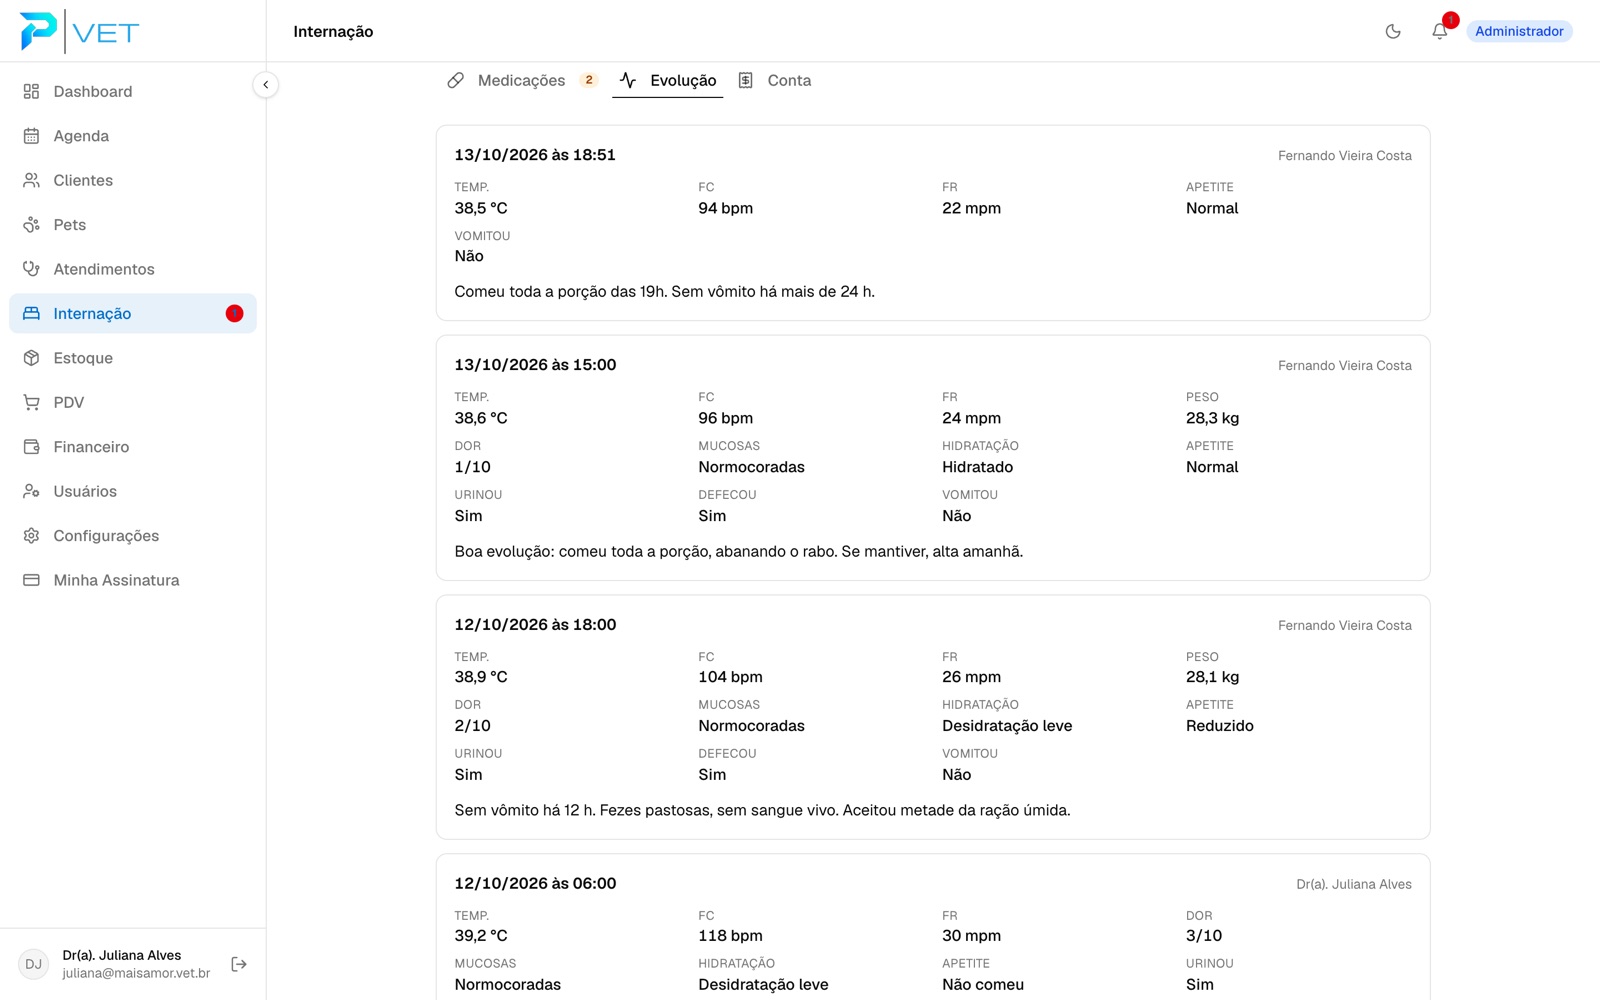Click the note "Comeu toda a porção das 19h"
The image size is (1600, 1000).
click(664, 292)
